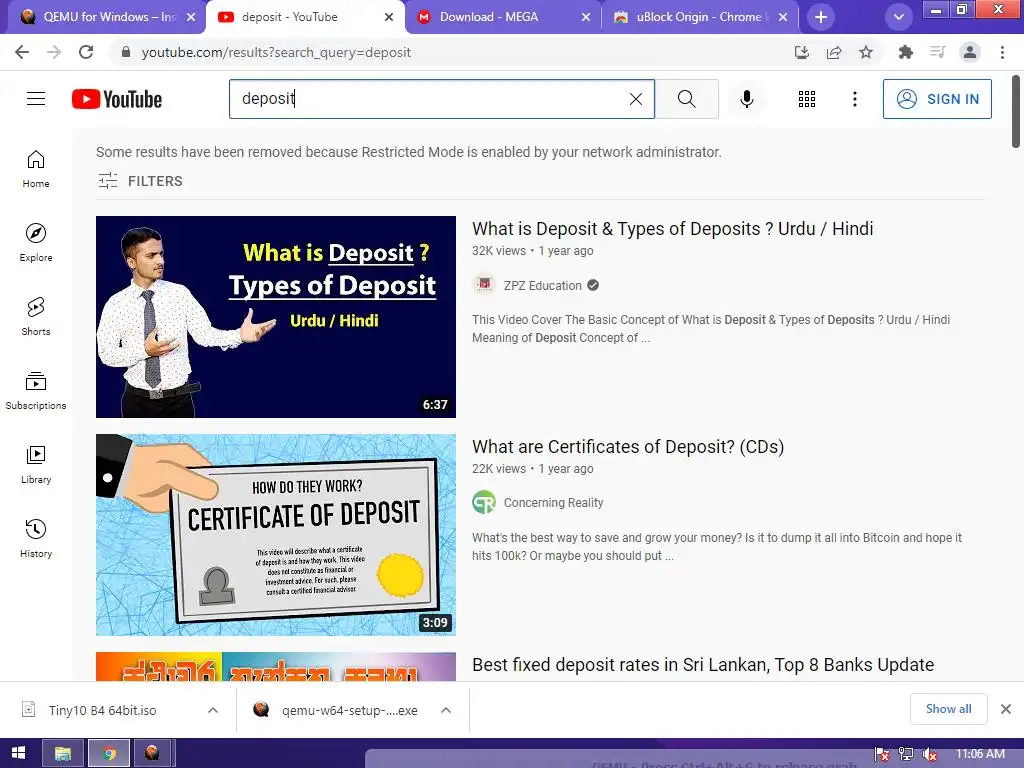Open Library in sidebar
The width and height of the screenshot is (1024, 768).
(x=36, y=464)
